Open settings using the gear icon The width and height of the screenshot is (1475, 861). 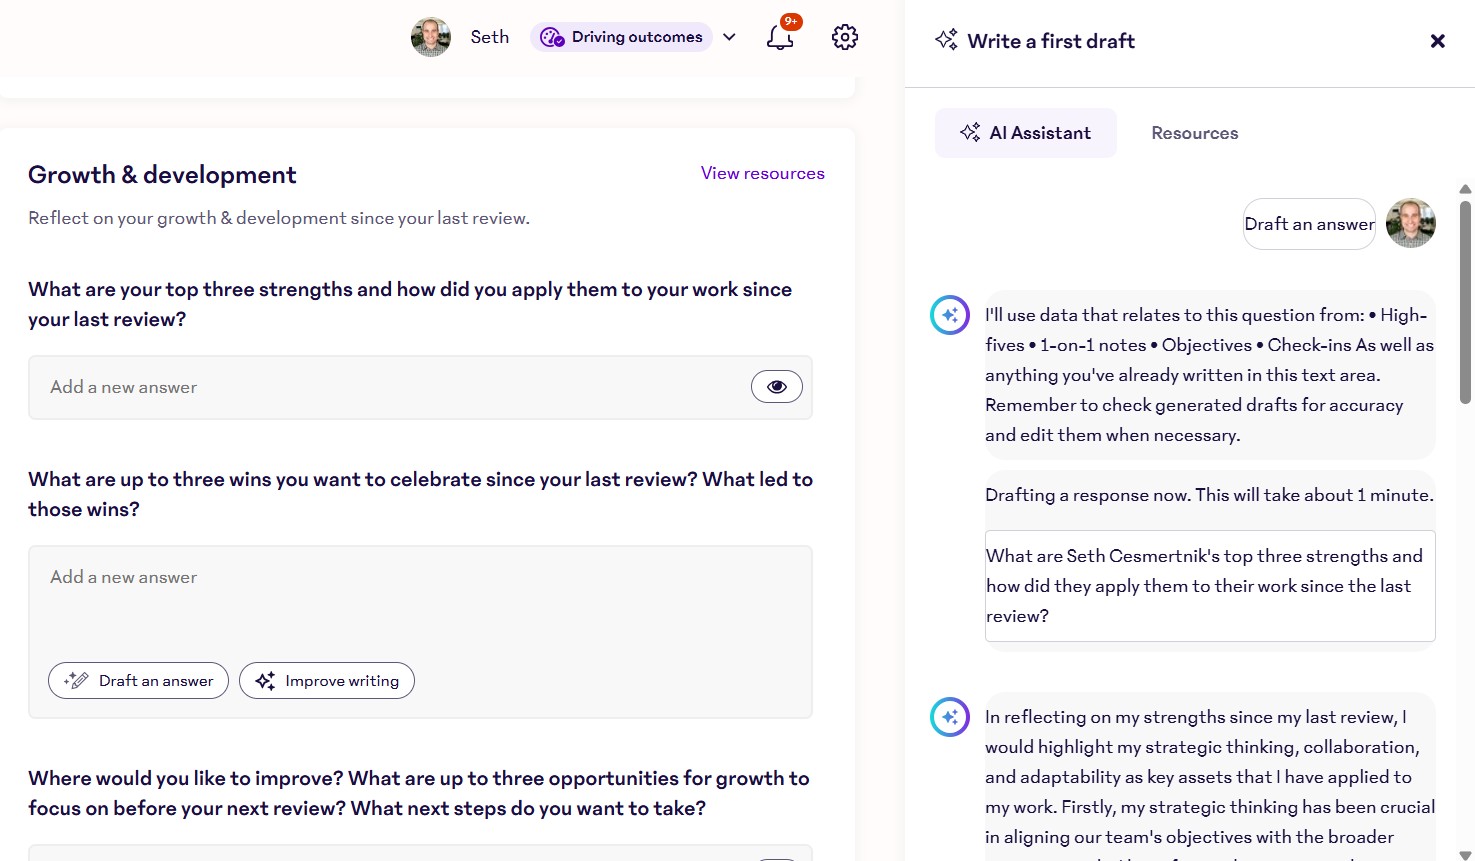(x=844, y=36)
